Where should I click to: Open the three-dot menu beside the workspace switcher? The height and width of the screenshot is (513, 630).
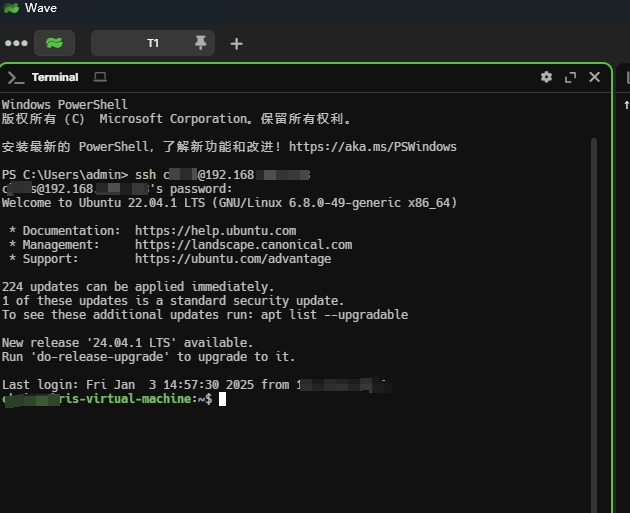click(x=16, y=43)
